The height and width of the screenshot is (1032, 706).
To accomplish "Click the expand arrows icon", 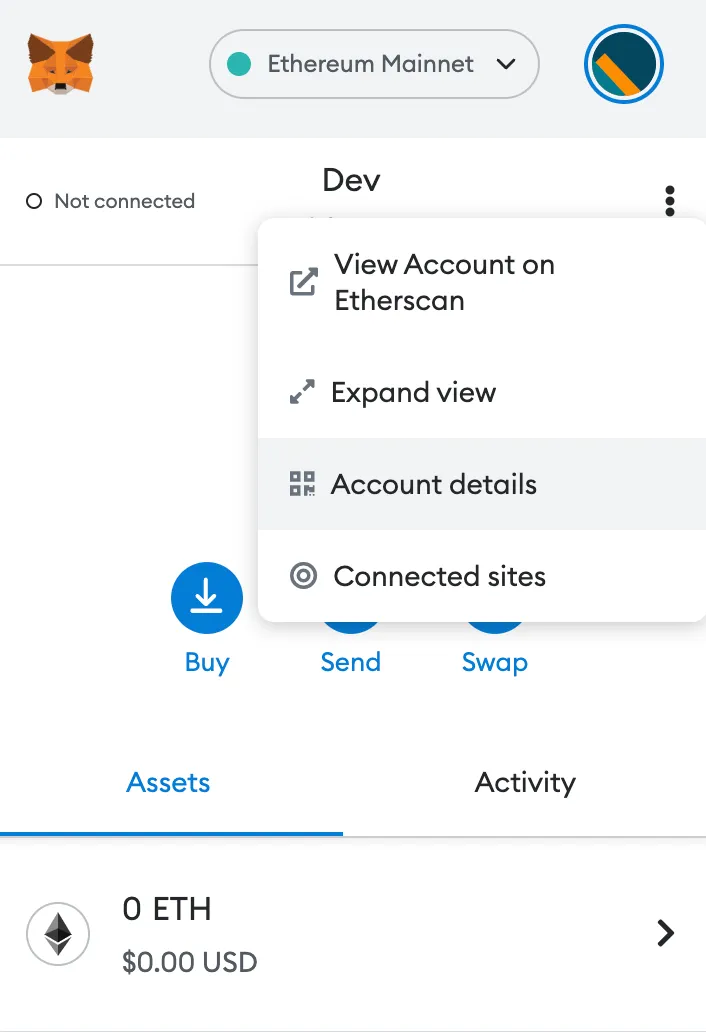I will (x=302, y=392).
